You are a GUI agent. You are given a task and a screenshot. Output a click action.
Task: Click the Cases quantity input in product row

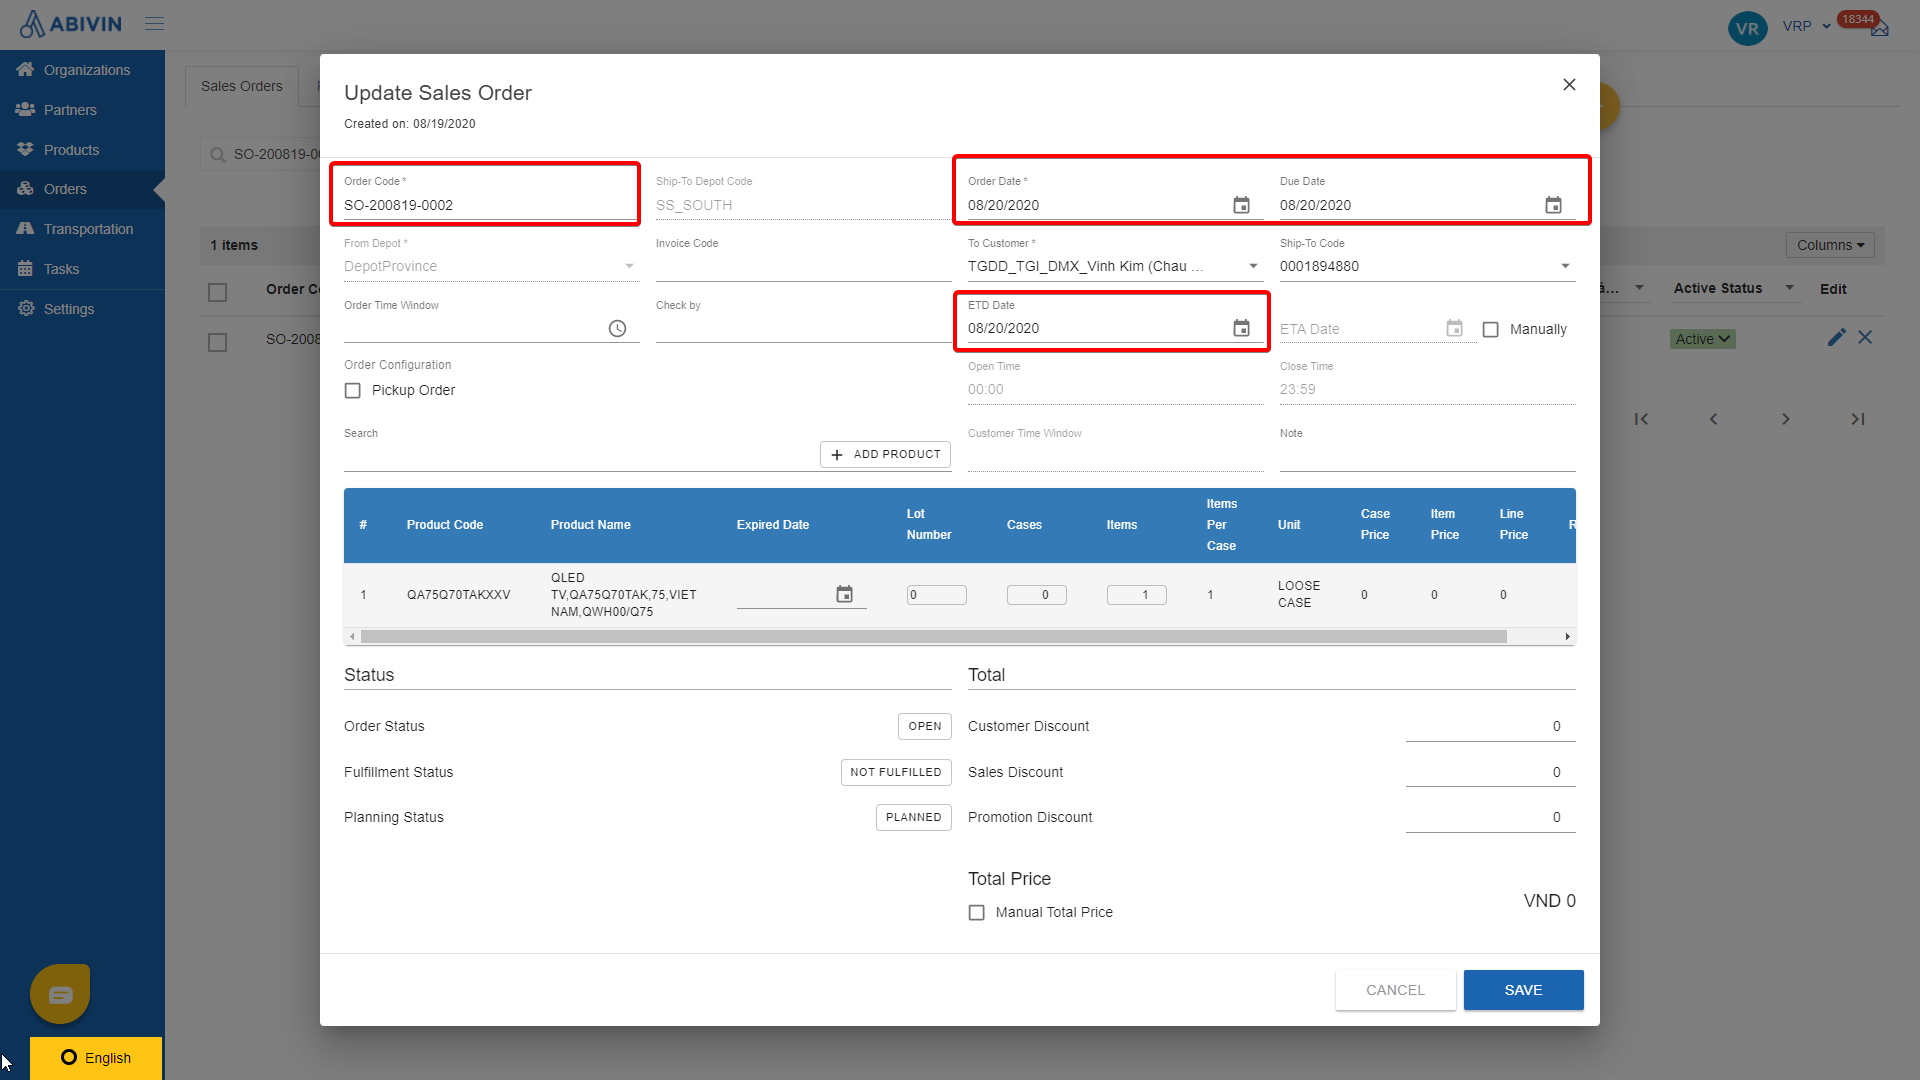click(1036, 594)
